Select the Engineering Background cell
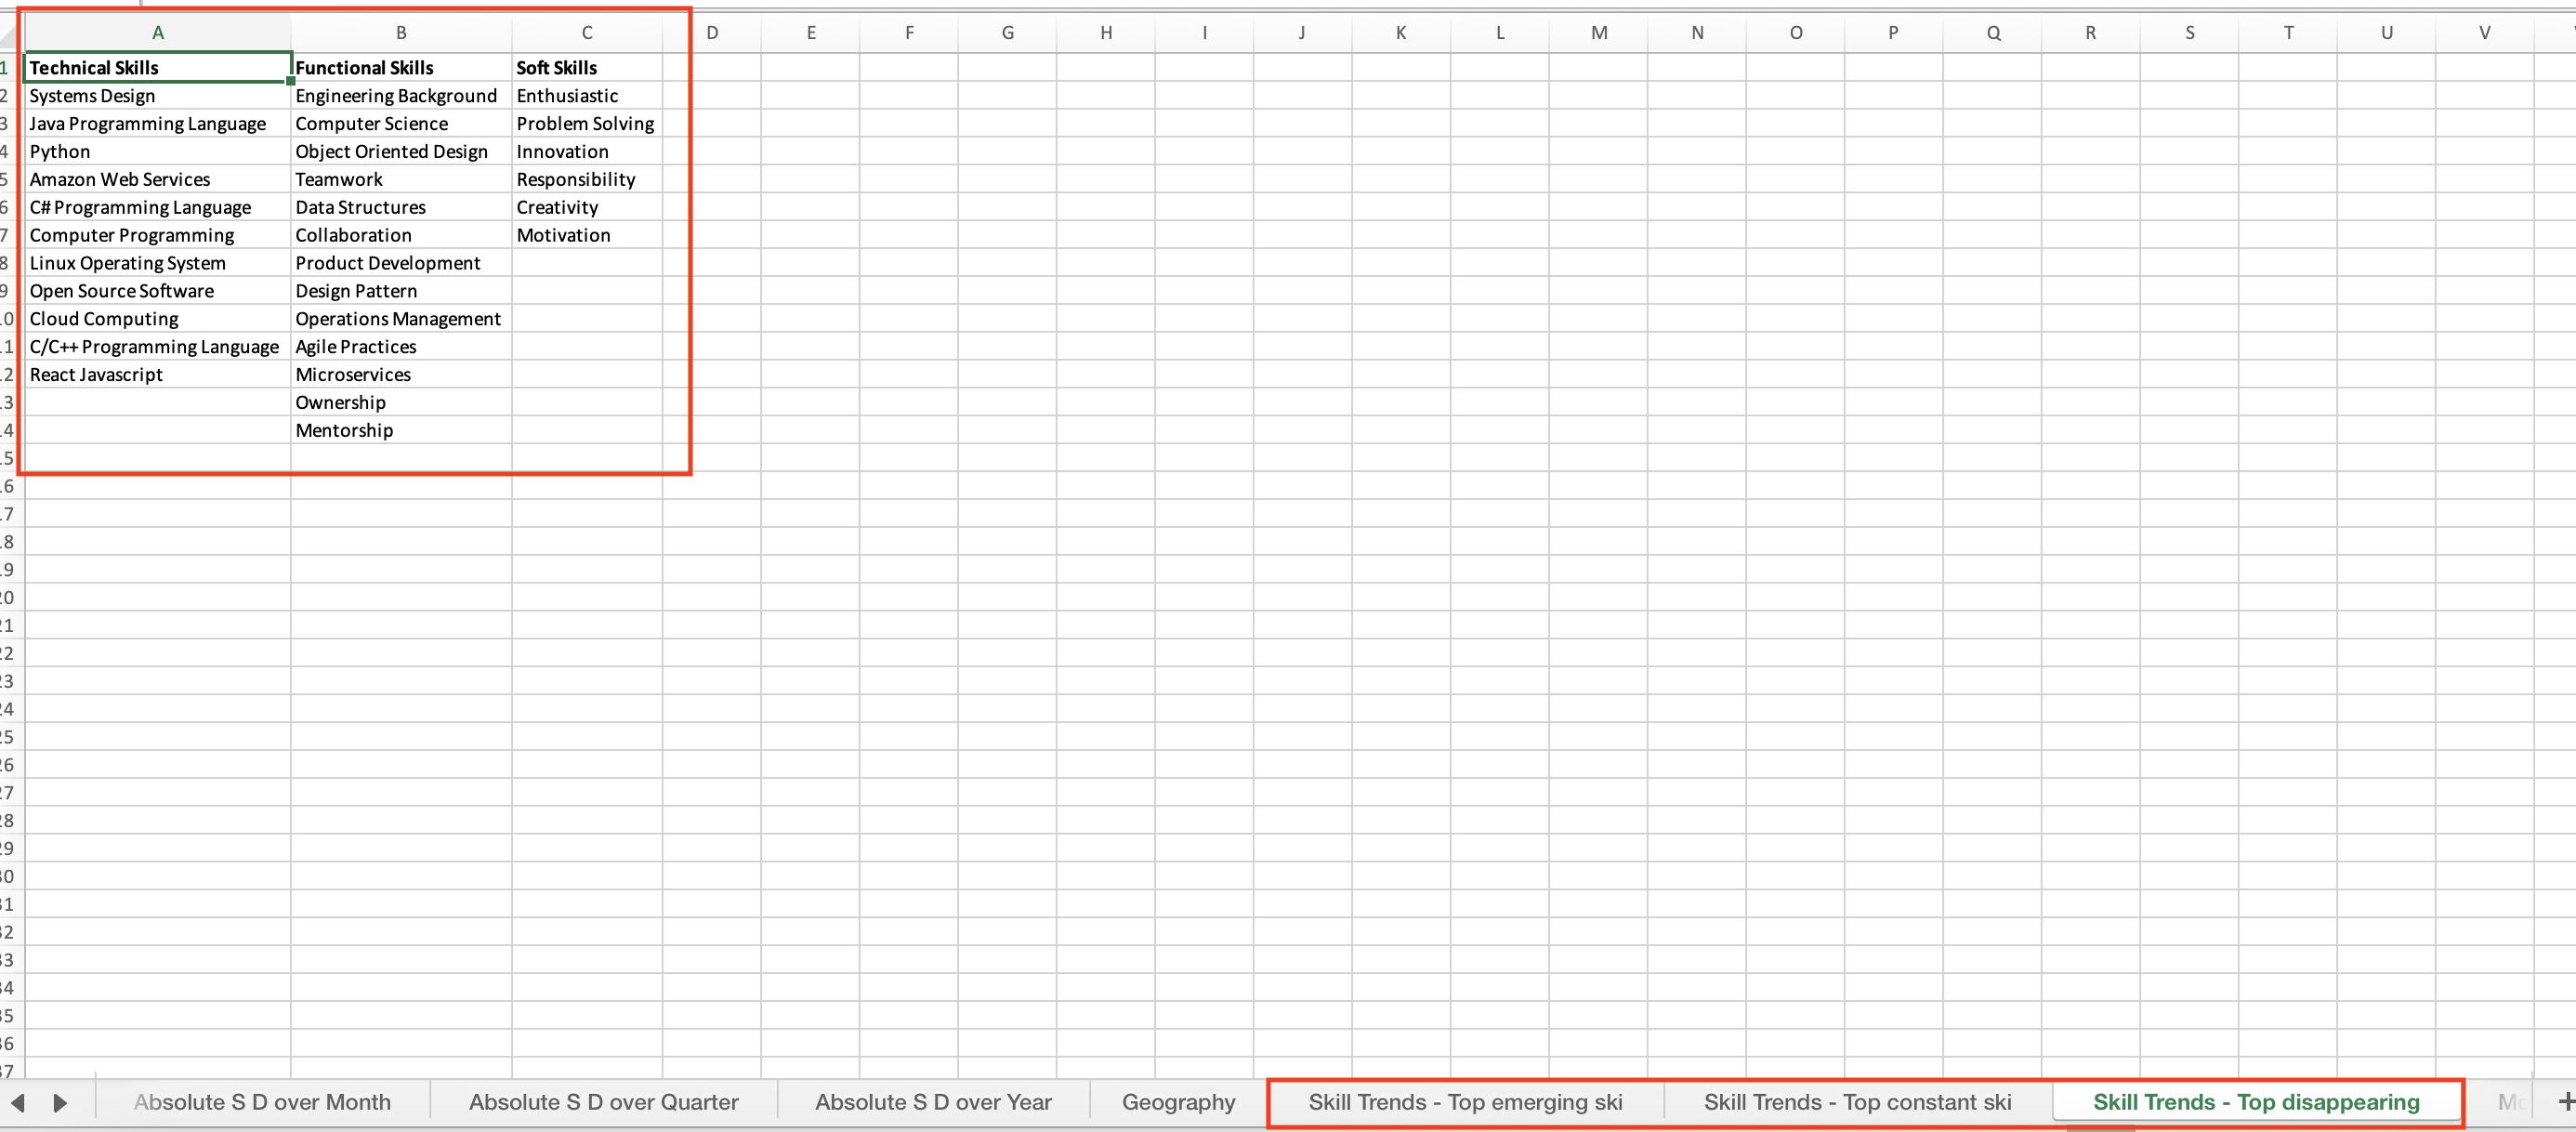The height and width of the screenshot is (1132, 2576). point(401,95)
